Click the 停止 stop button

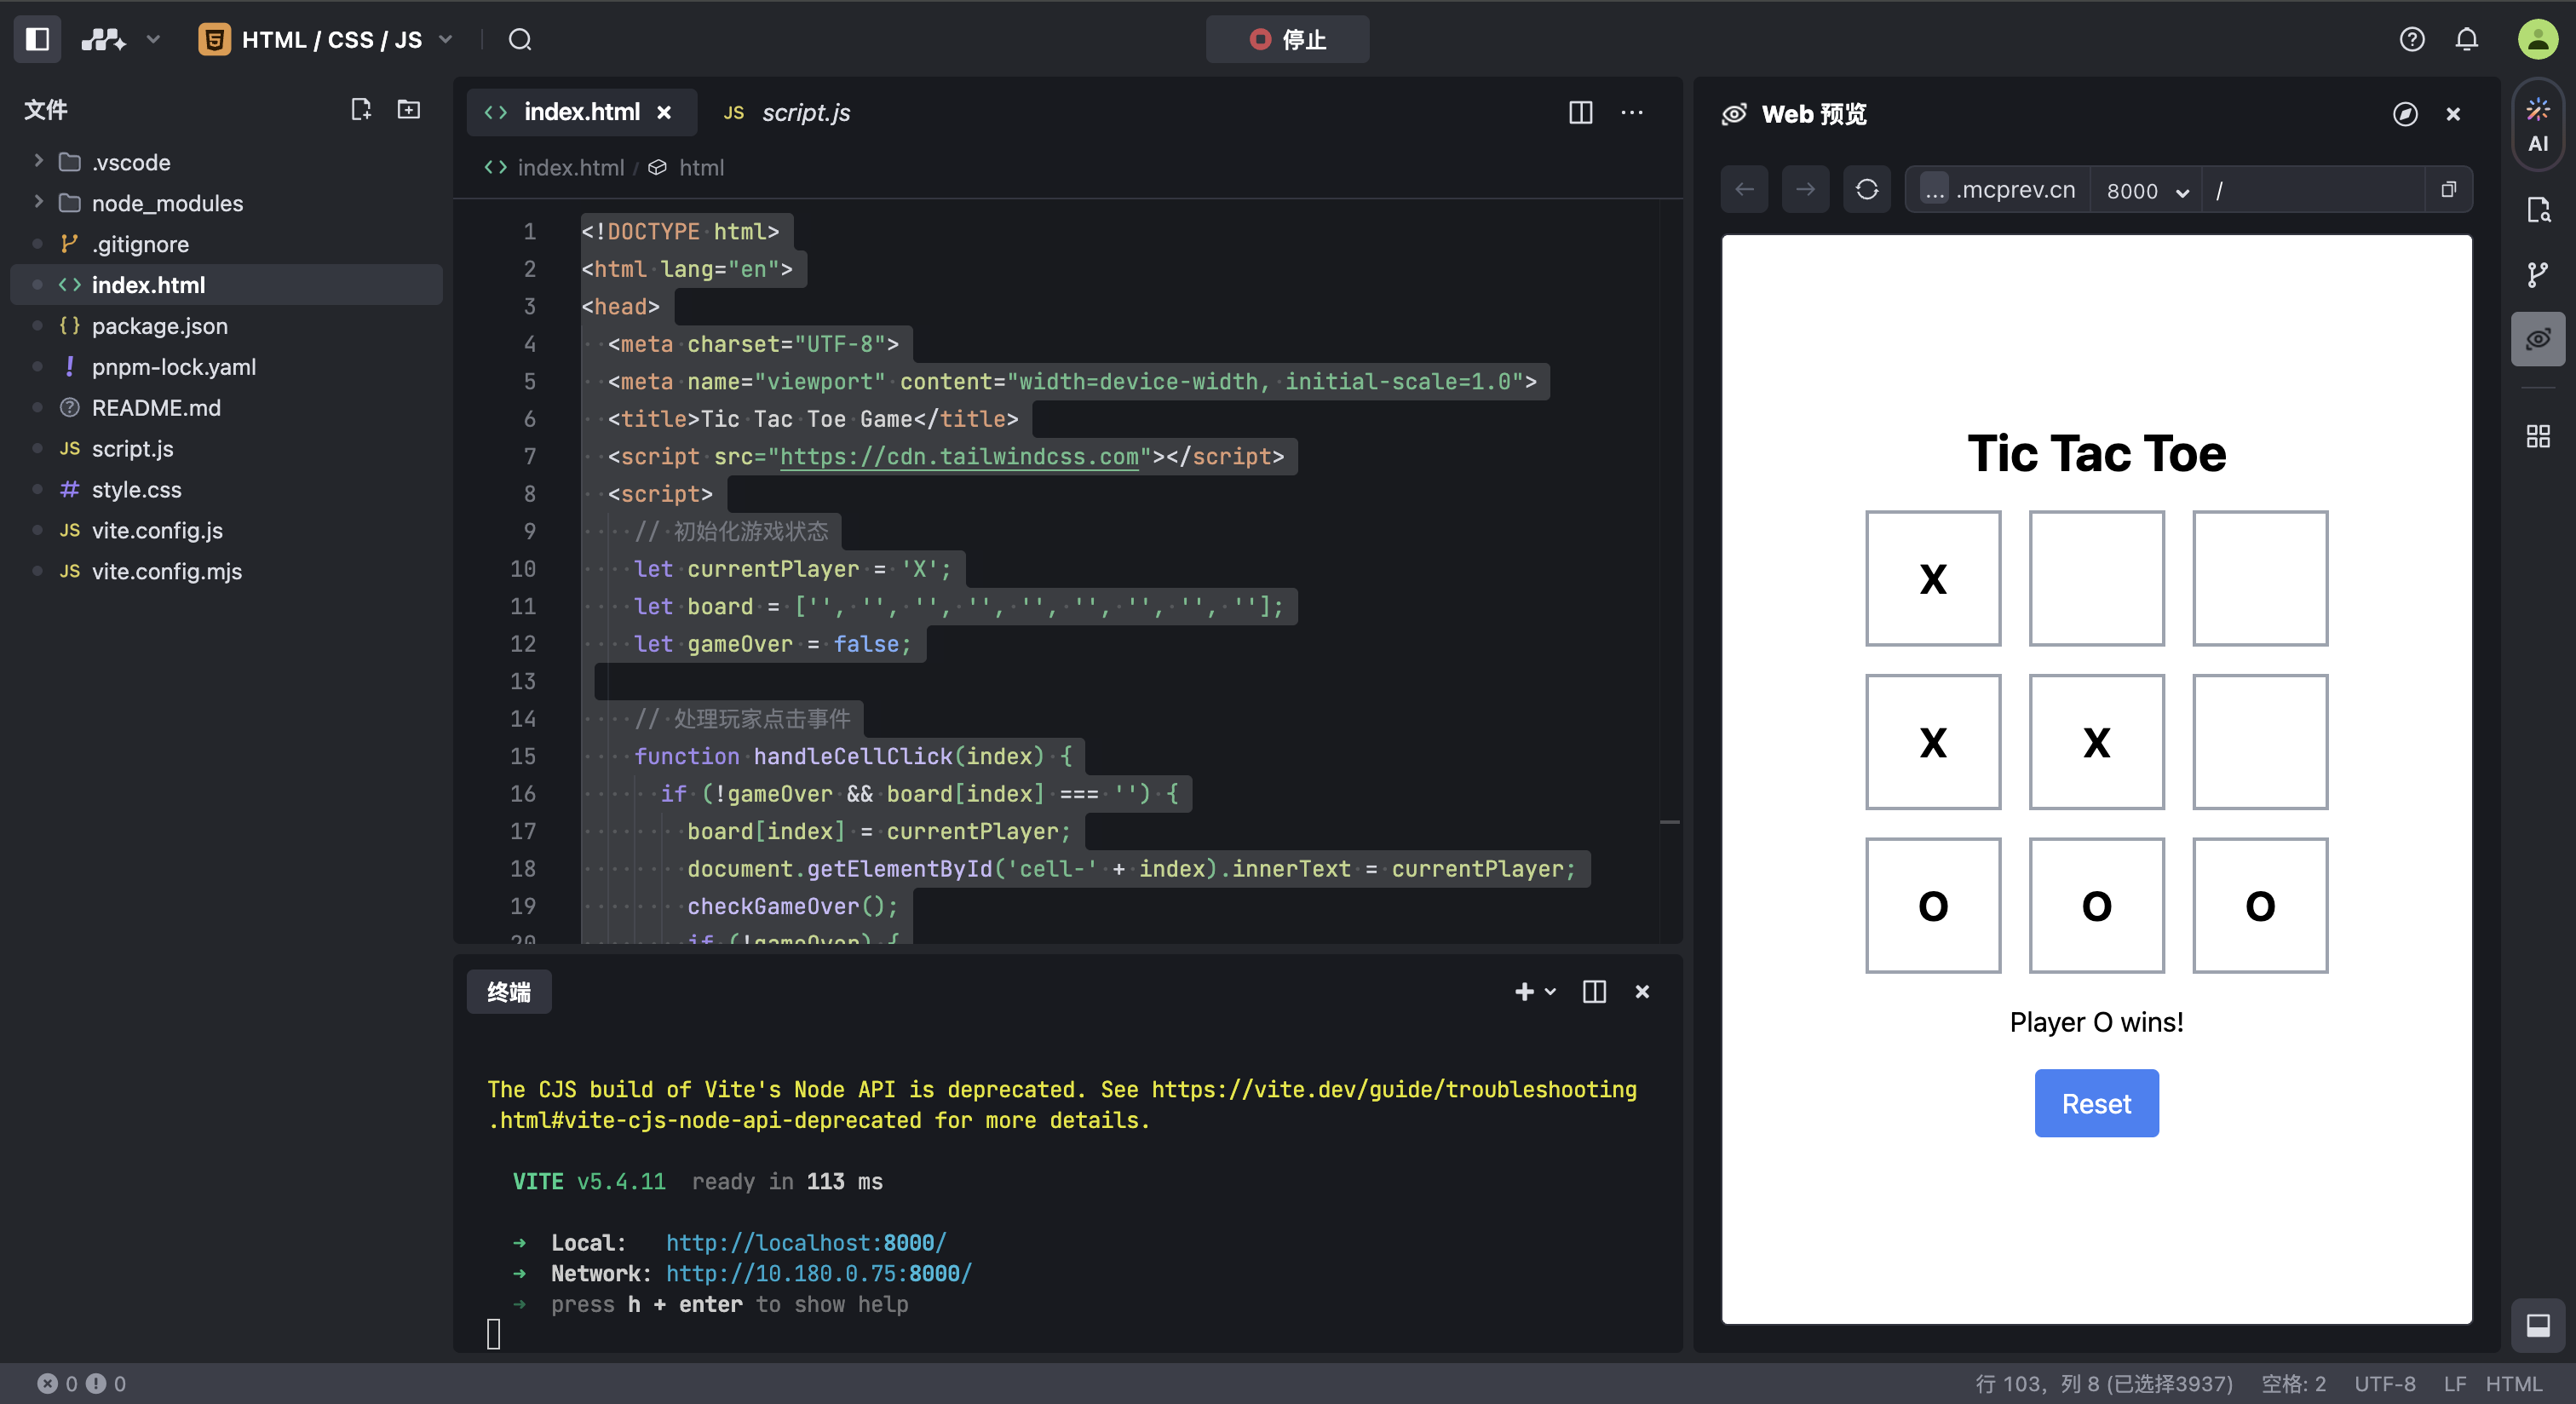pyautogui.click(x=1287, y=39)
